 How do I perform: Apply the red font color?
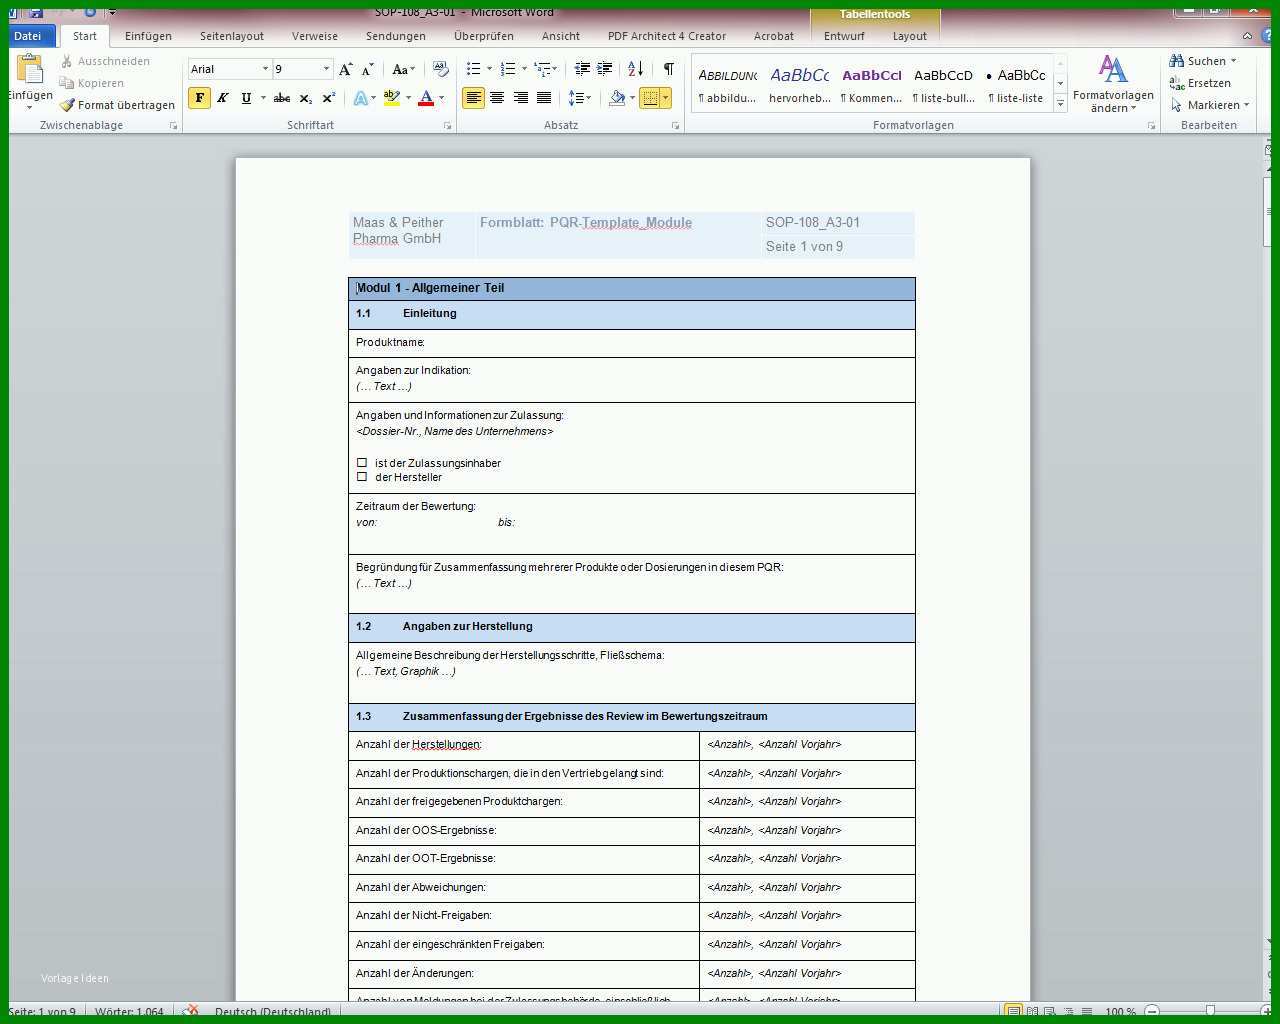[426, 97]
